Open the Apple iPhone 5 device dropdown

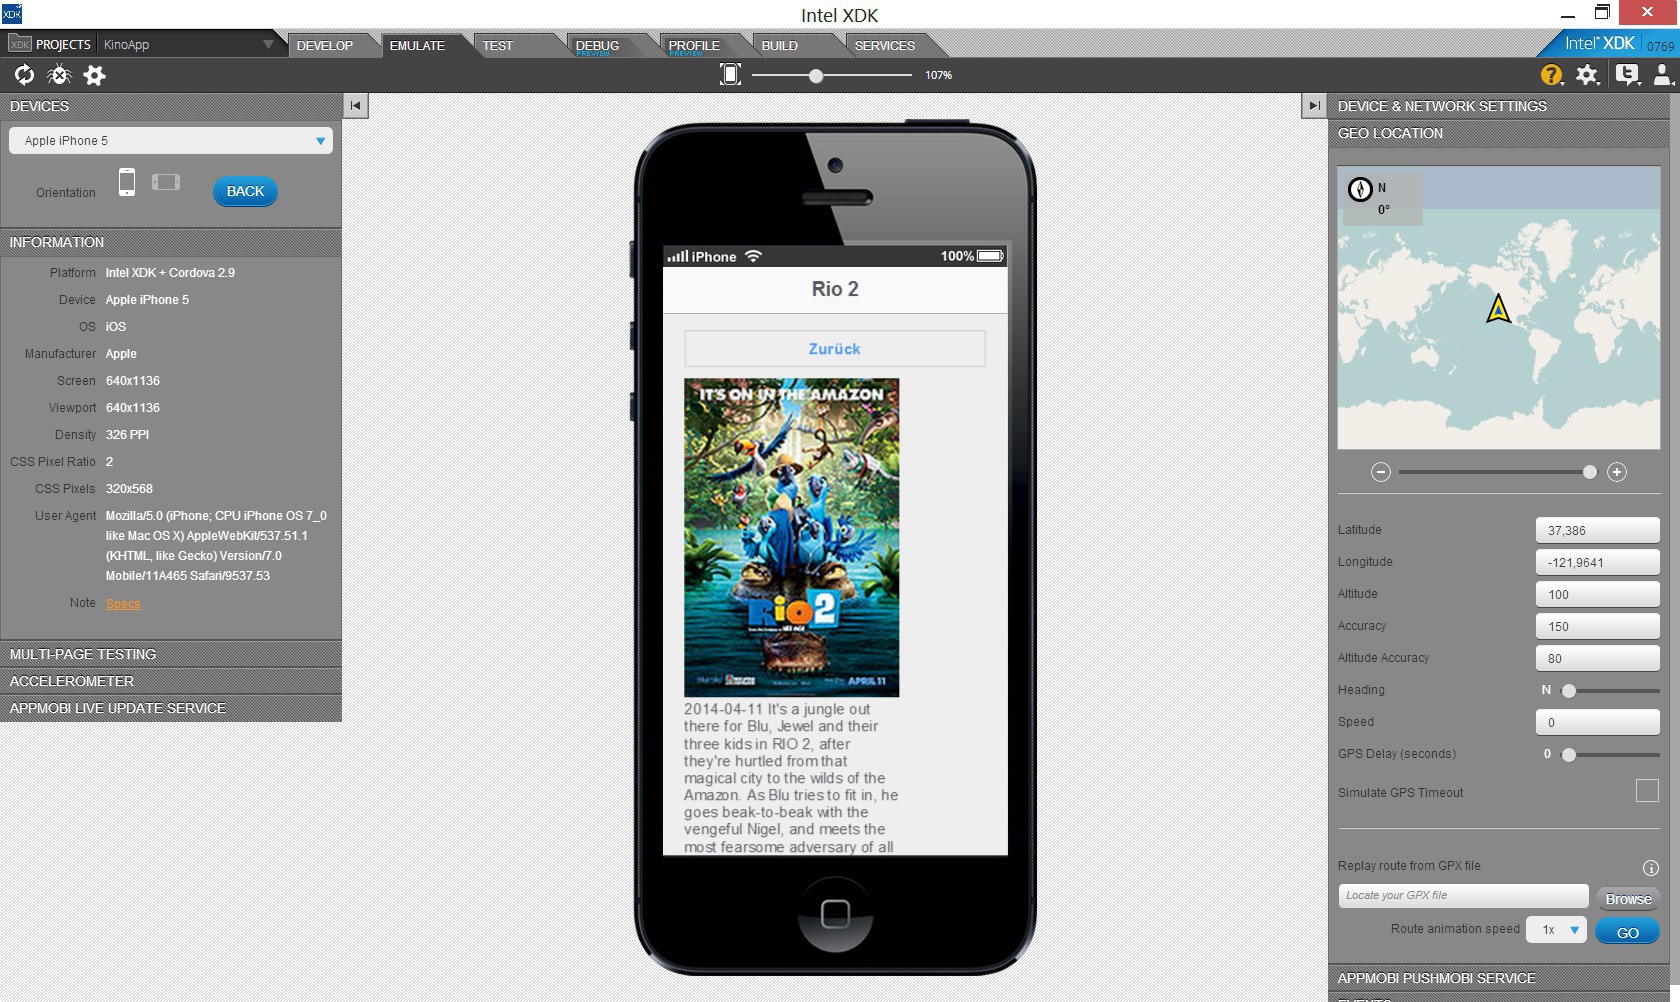click(171, 141)
